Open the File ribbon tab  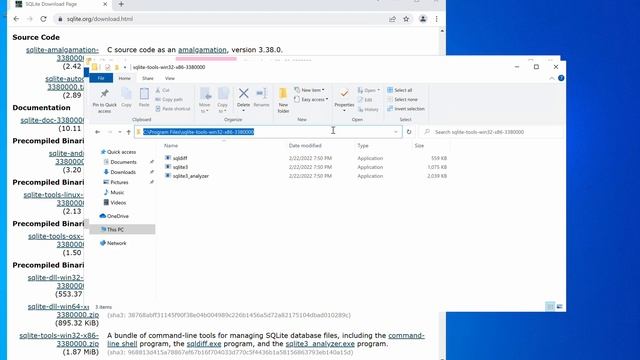101,78
